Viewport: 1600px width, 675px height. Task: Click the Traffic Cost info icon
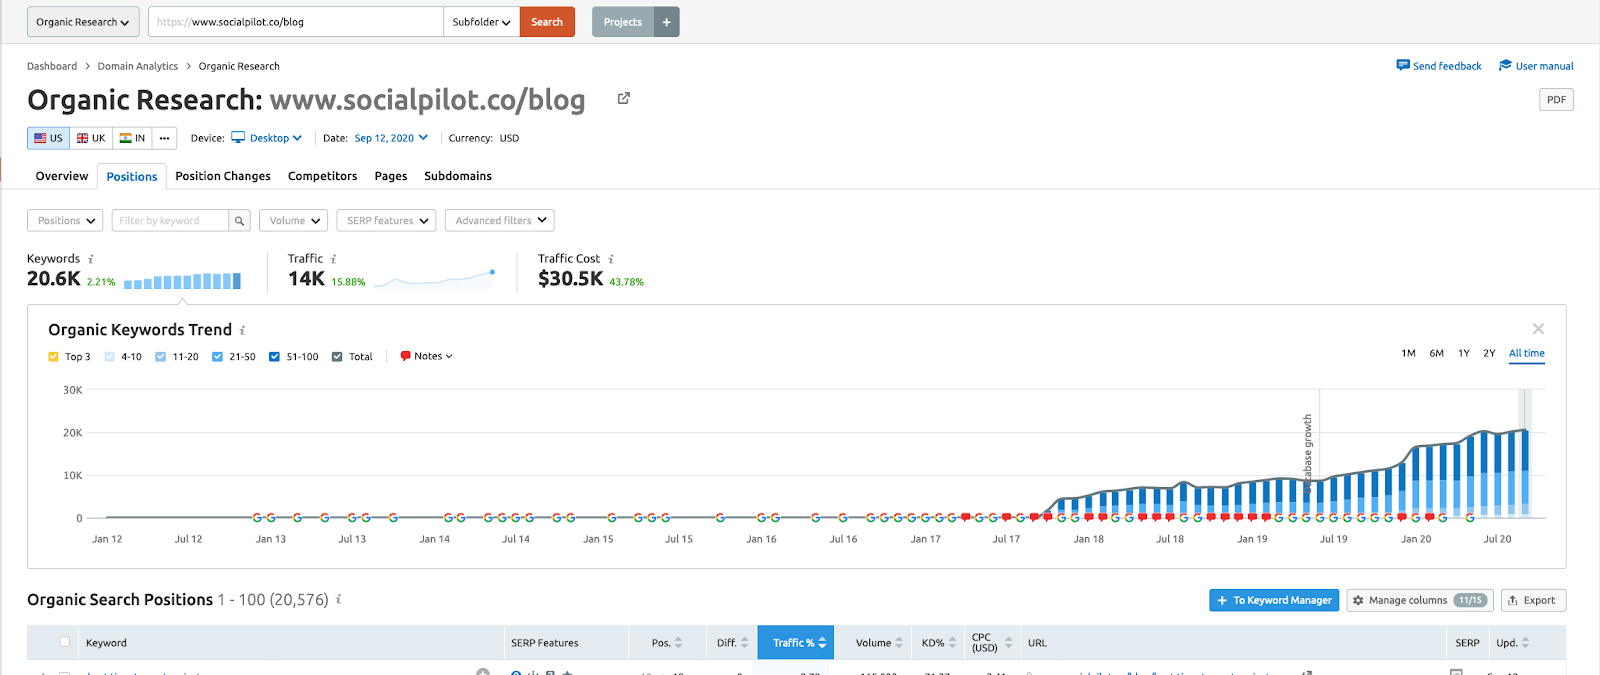coord(611,259)
